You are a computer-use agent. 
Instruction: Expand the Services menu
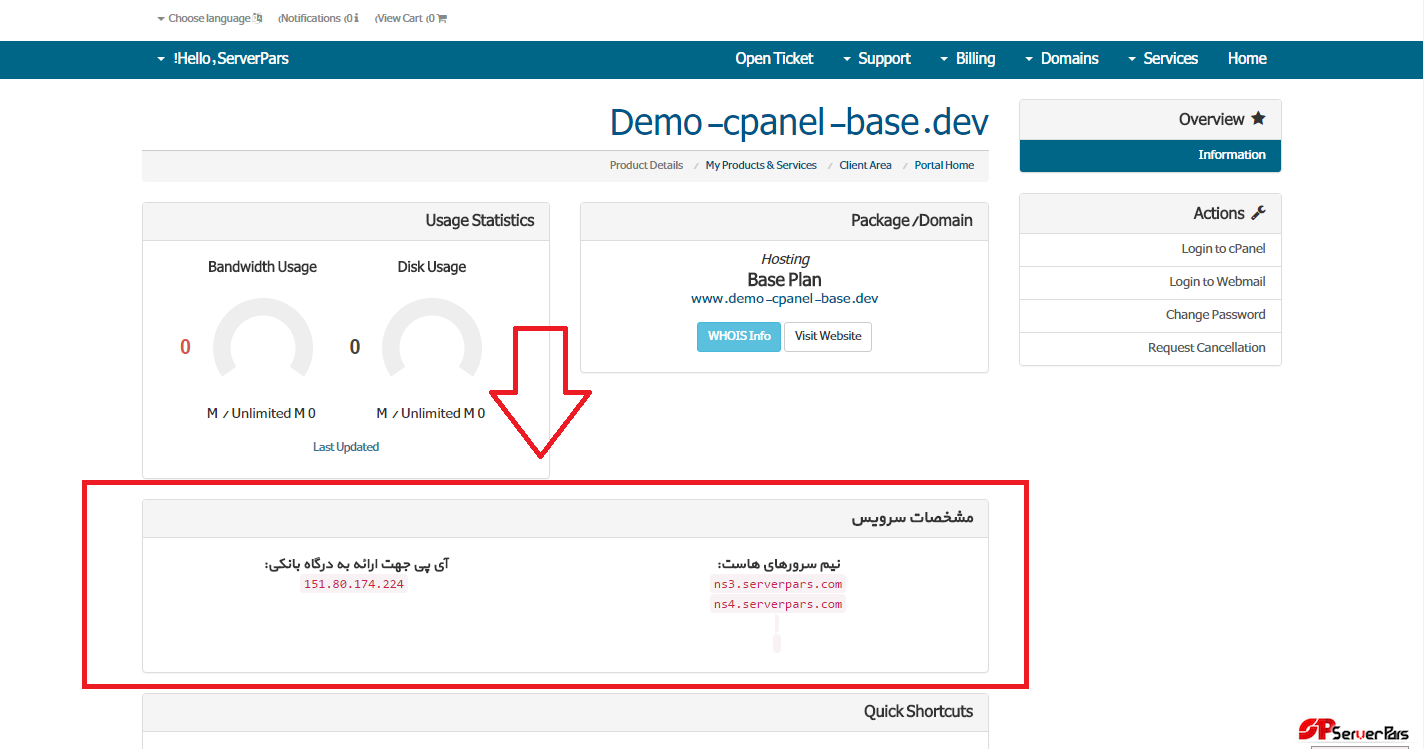1163,59
